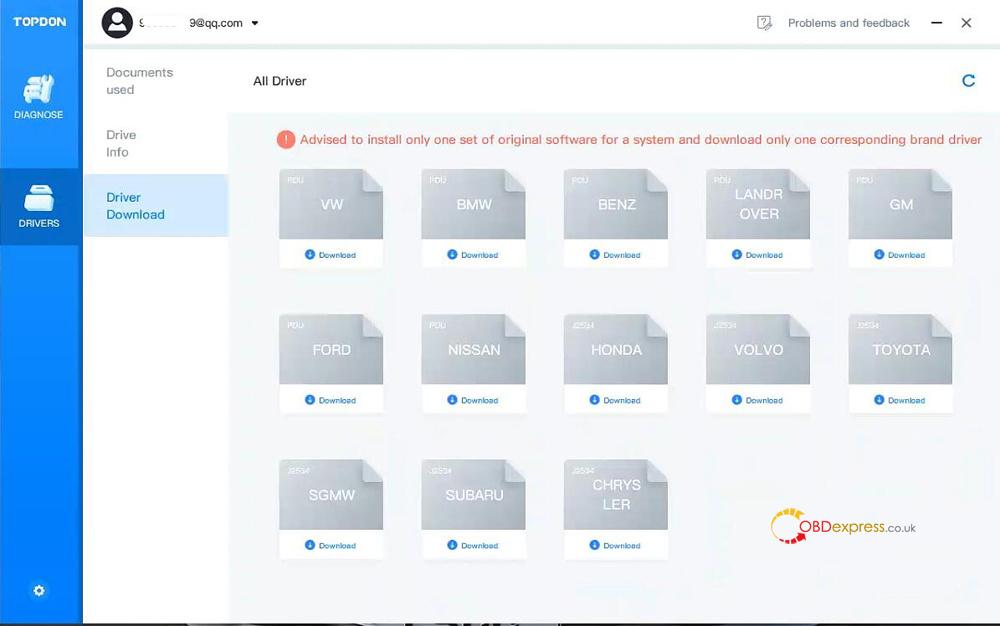Click the LANDROVER driver file icon
1000x626 pixels.
[758, 204]
